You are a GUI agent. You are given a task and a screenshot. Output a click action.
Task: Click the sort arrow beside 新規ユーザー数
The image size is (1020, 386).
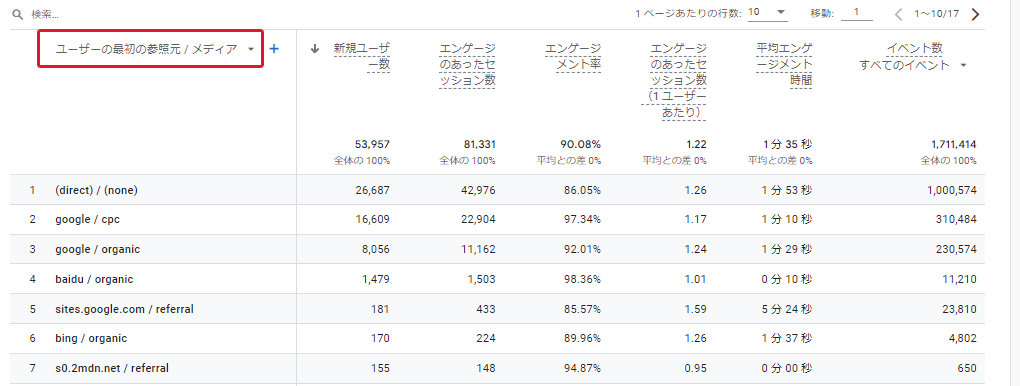click(316, 48)
